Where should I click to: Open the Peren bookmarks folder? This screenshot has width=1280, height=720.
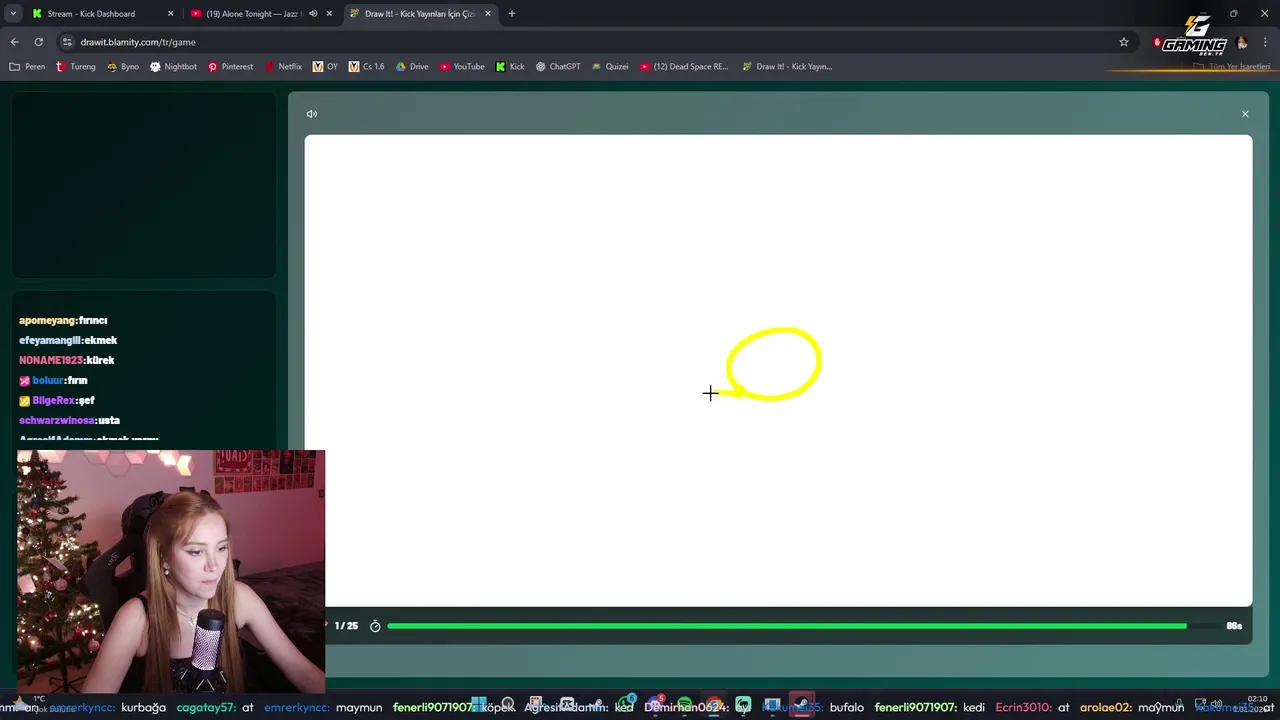coord(28,66)
